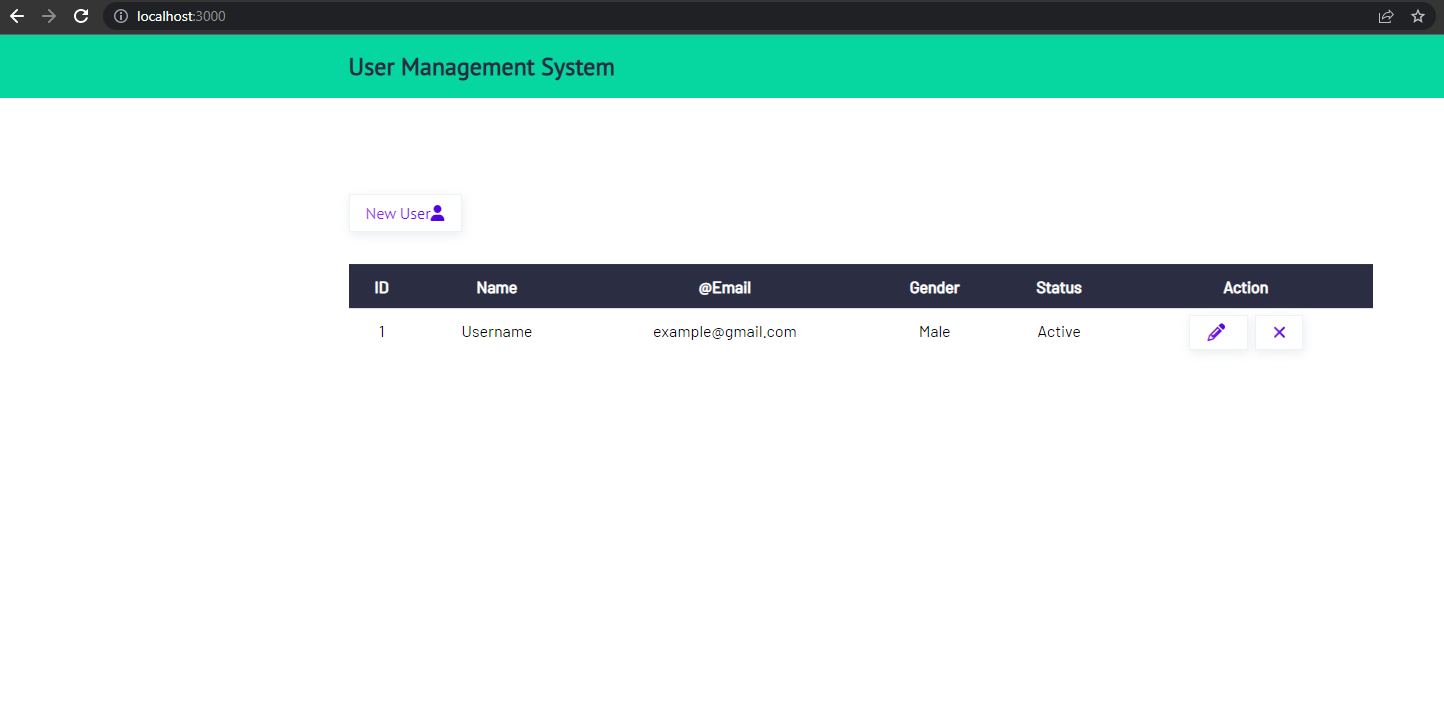Click the browser forward arrow
1444x702 pixels.
(48, 16)
